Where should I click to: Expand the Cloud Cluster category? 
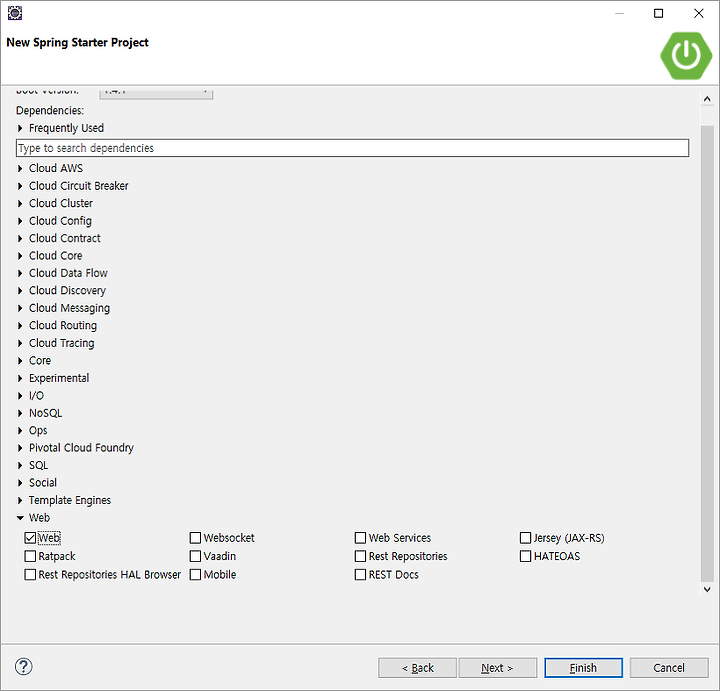[20, 203]
